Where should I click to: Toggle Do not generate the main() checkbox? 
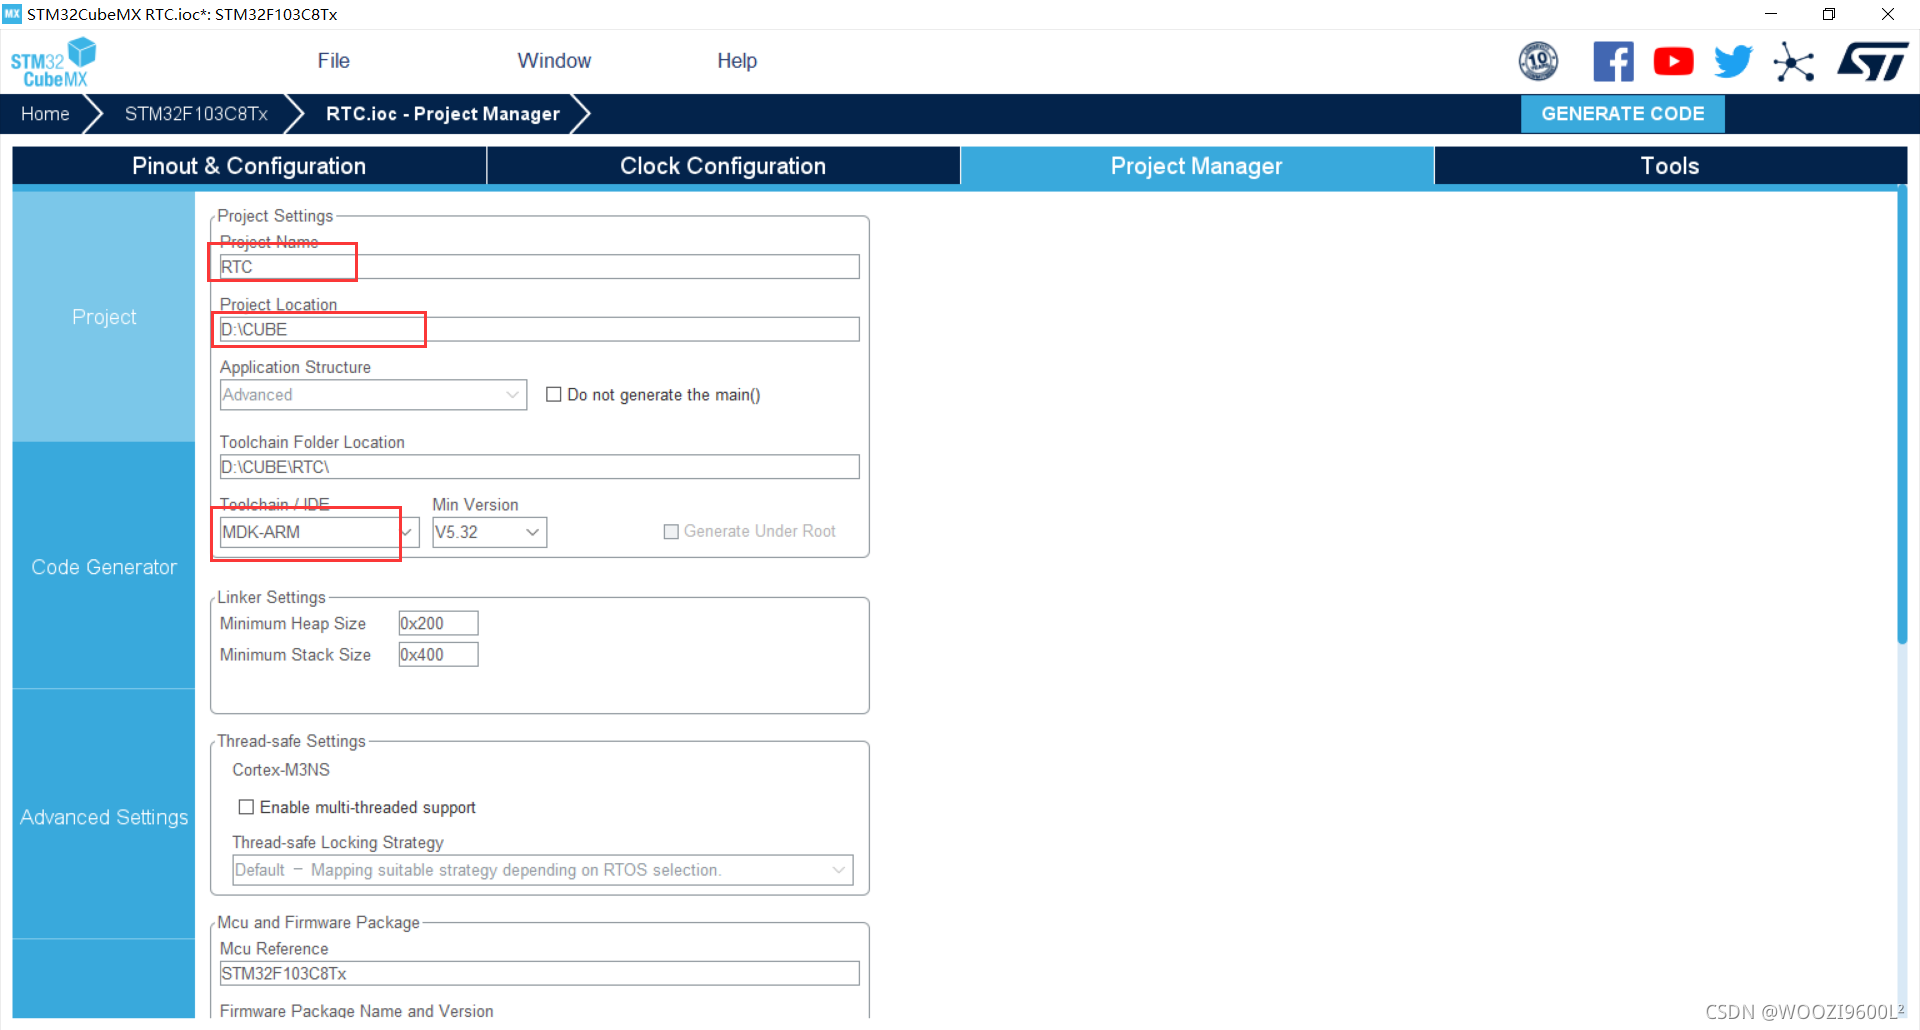553,395
